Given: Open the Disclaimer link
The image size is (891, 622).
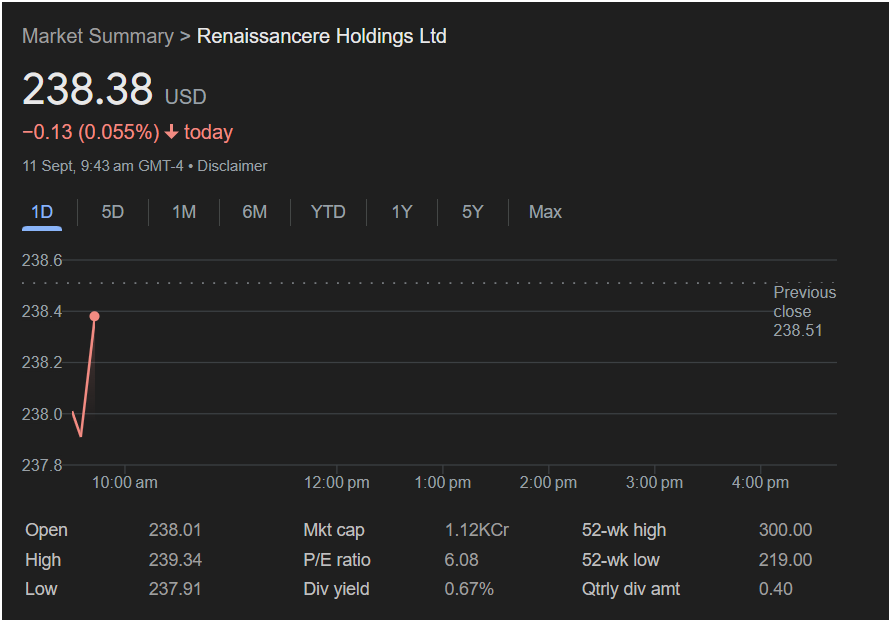Looking at the screenshot, I should (x=232, y=166).
